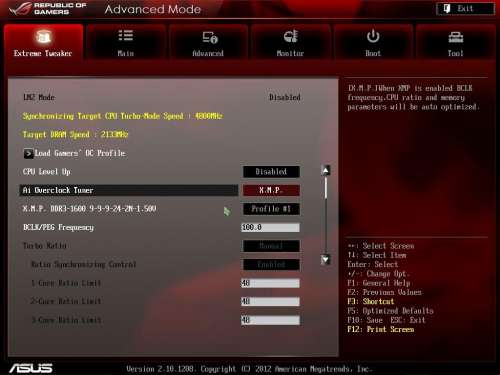Click the 1-Core Ratio Limit field
The image size is (500, 375).
[270, 283]
